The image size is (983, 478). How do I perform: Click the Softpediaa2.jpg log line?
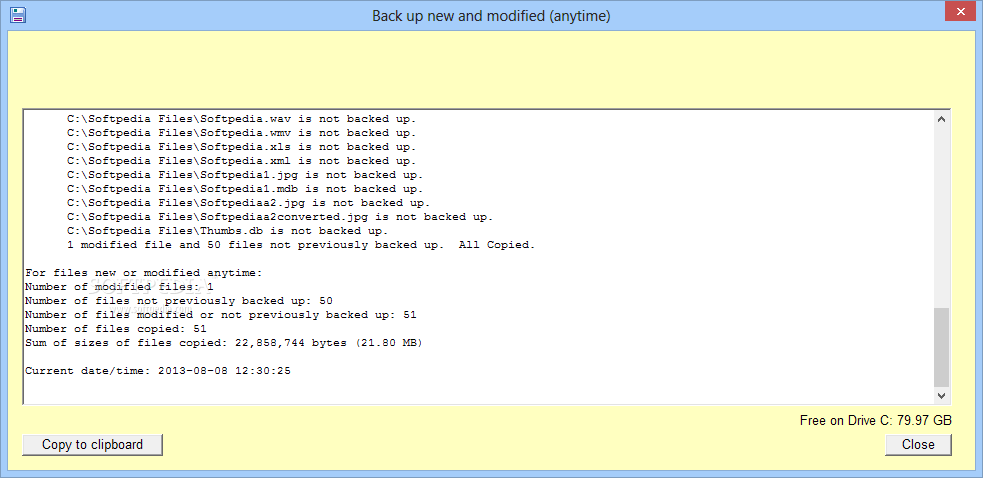tap(249, 203)
